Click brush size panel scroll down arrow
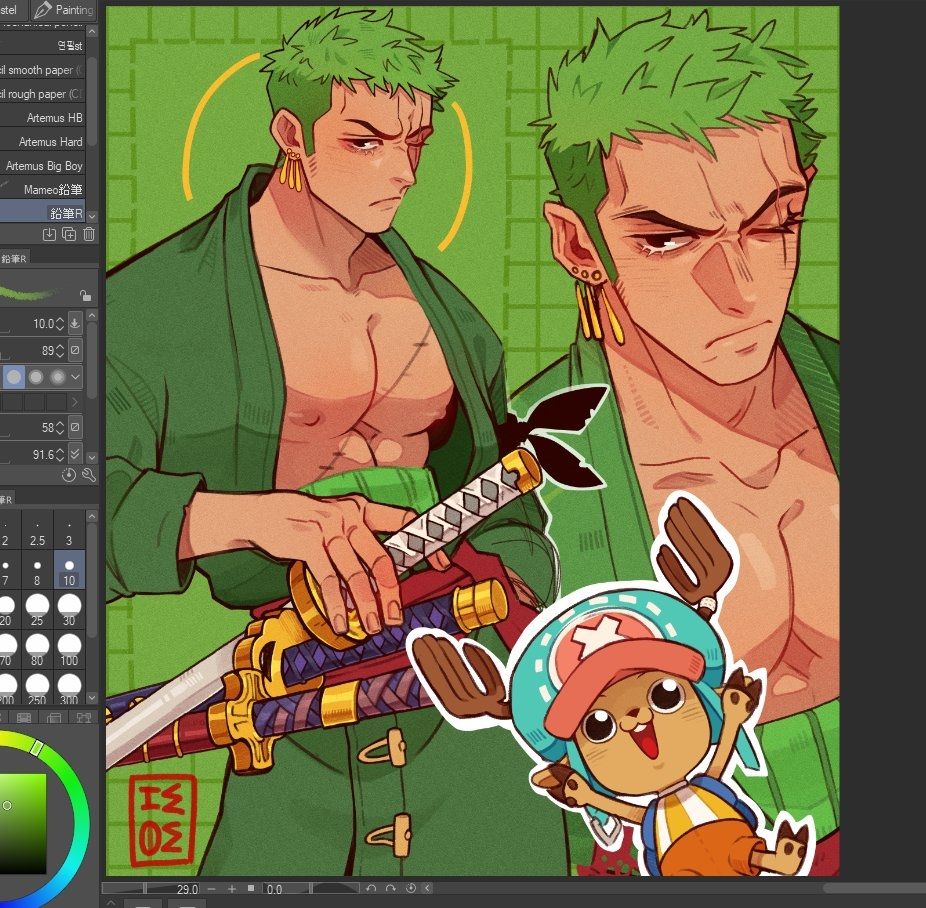 pyautogui.click(x=92, y=698)
